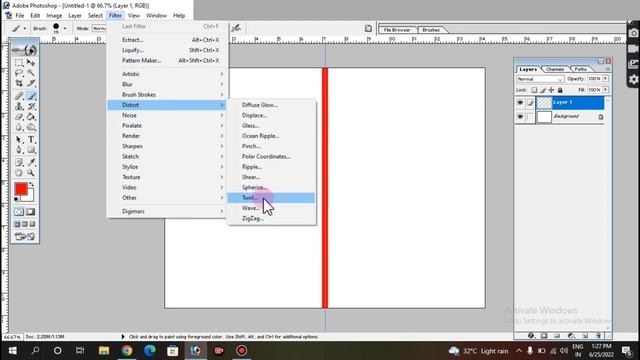Click the add layer style icon
The height and width of the screenshot is (360, 640).
(x=531, y=336)
